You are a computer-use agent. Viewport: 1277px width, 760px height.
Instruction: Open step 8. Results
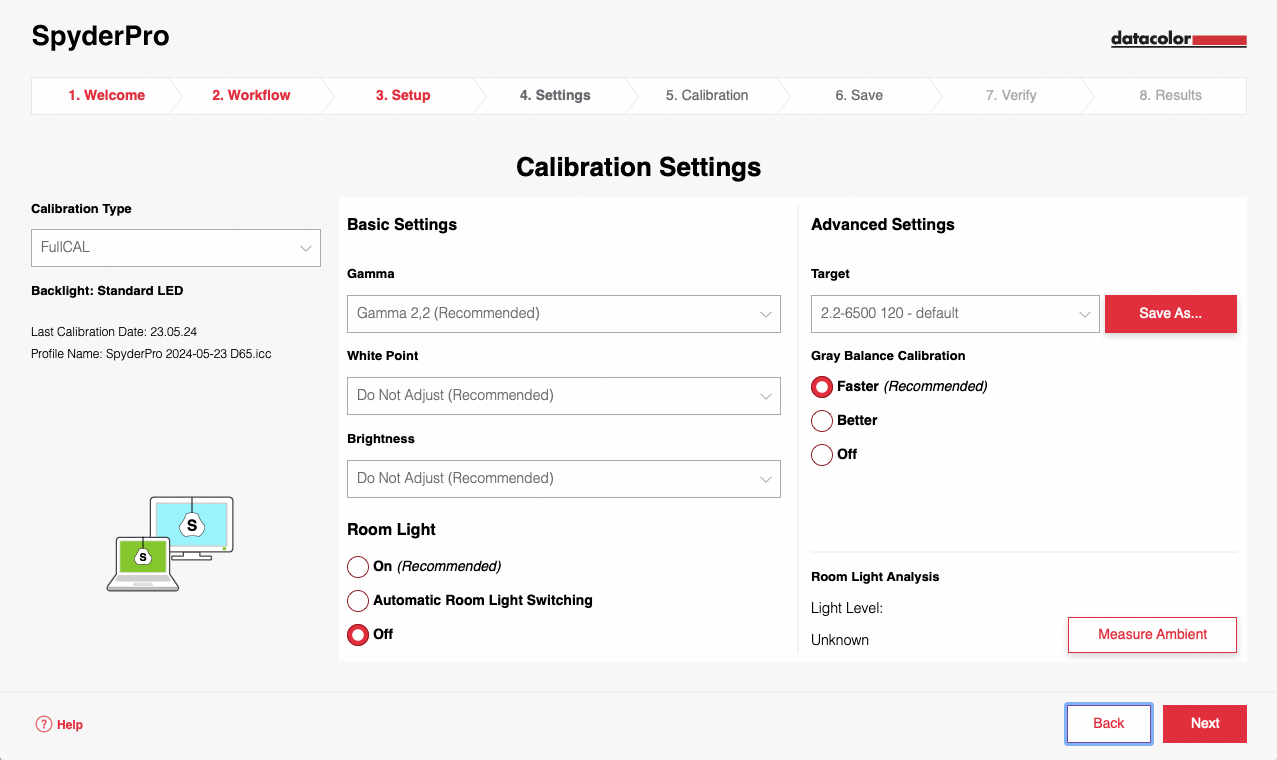point(1170,96)
